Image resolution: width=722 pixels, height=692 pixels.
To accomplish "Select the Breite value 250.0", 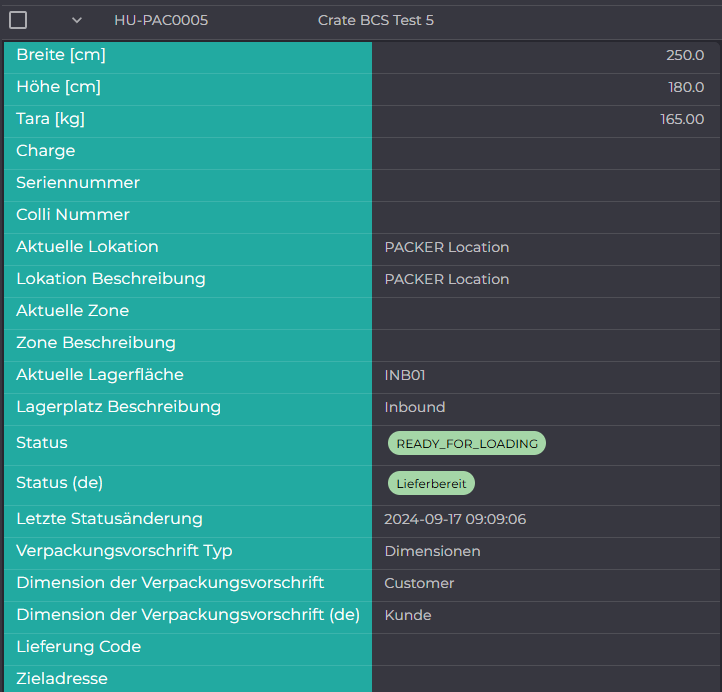I will [685, 55].
